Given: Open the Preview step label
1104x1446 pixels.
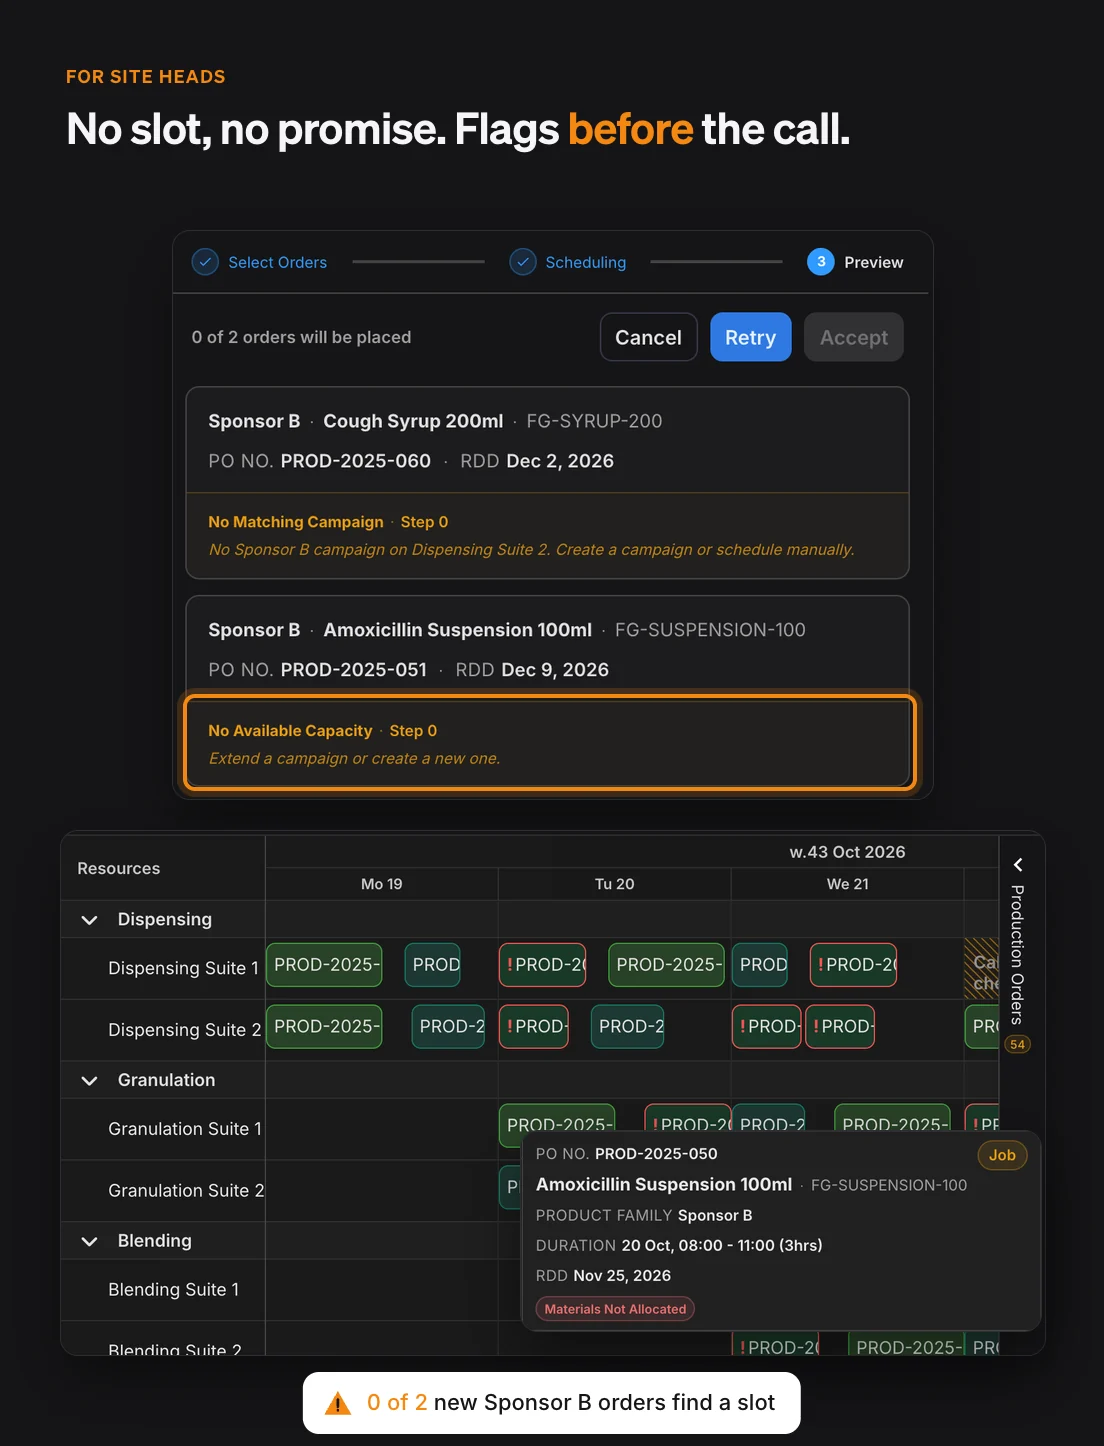Looking at the screenshot, I should (x=874, y=262).
